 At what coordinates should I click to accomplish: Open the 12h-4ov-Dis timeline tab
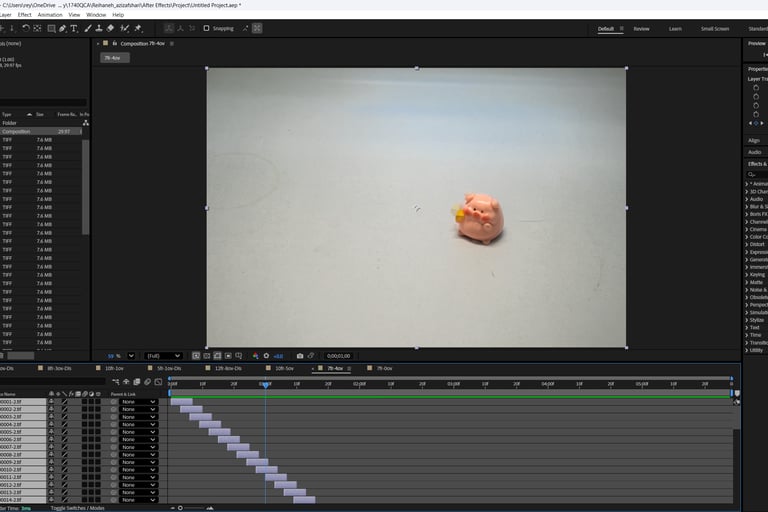228,368
